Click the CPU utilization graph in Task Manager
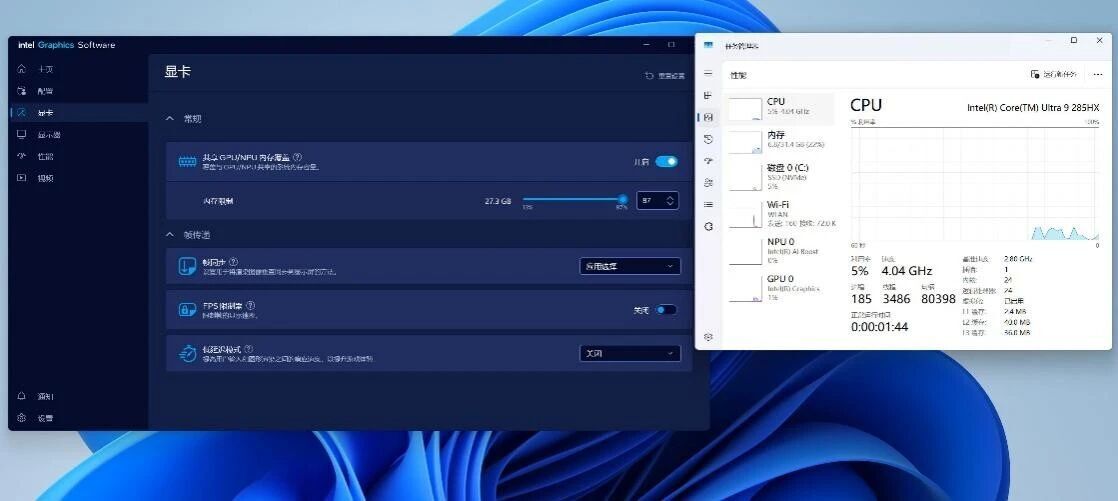Image resolution: width=1118 pixels, height=501 pixels. coord(975,184)
